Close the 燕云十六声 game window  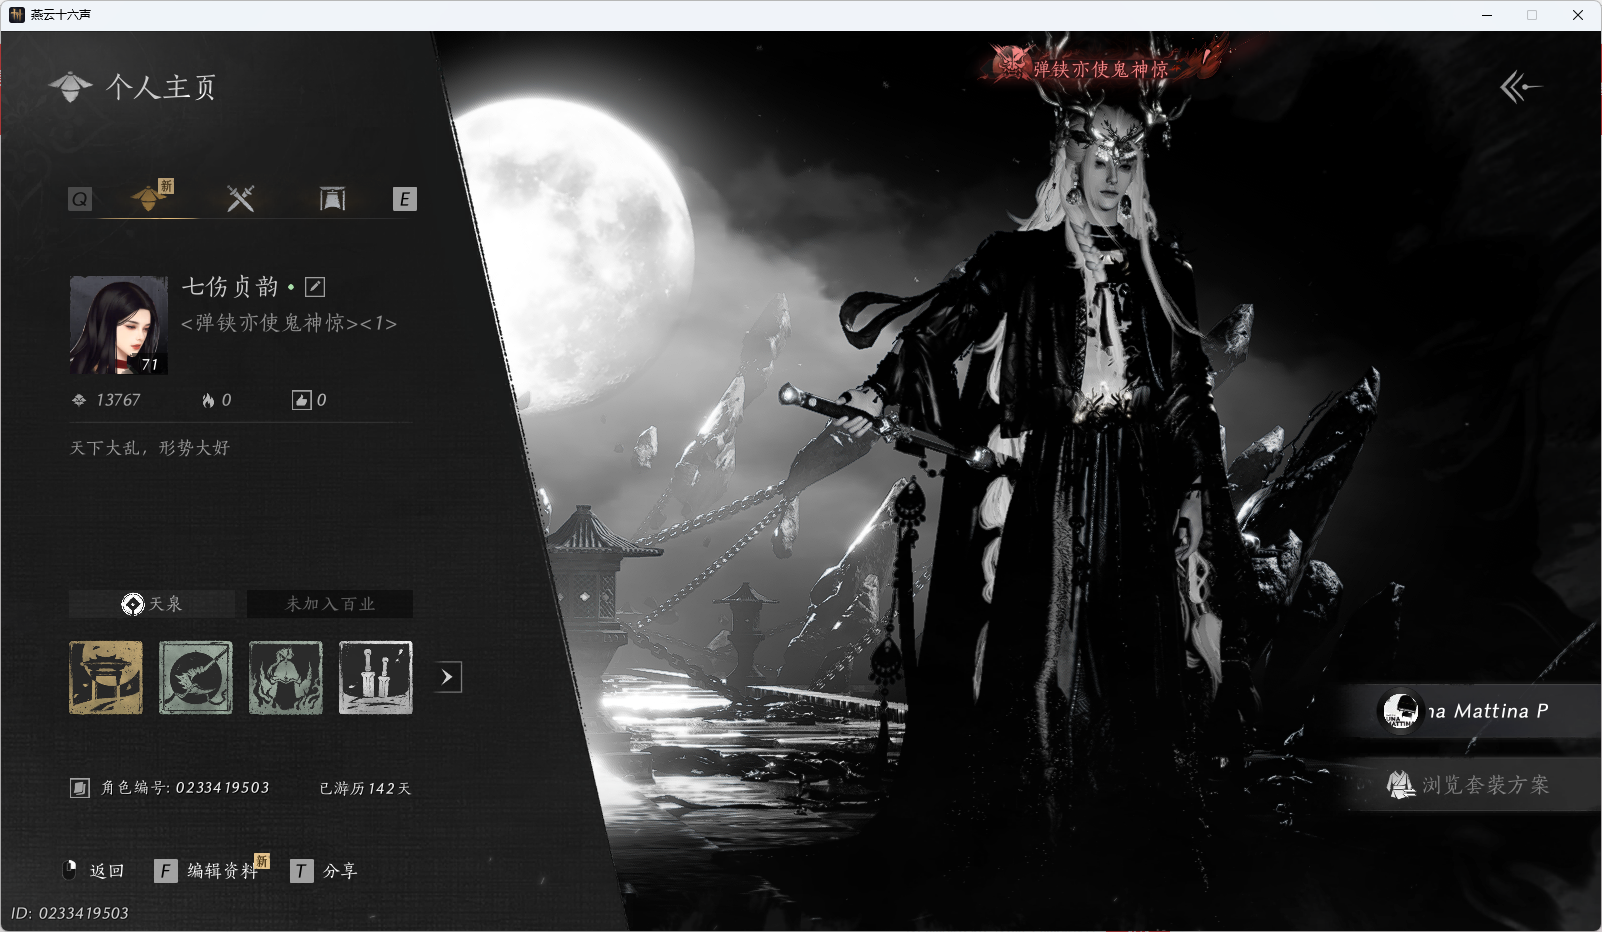click(1578, 15)
